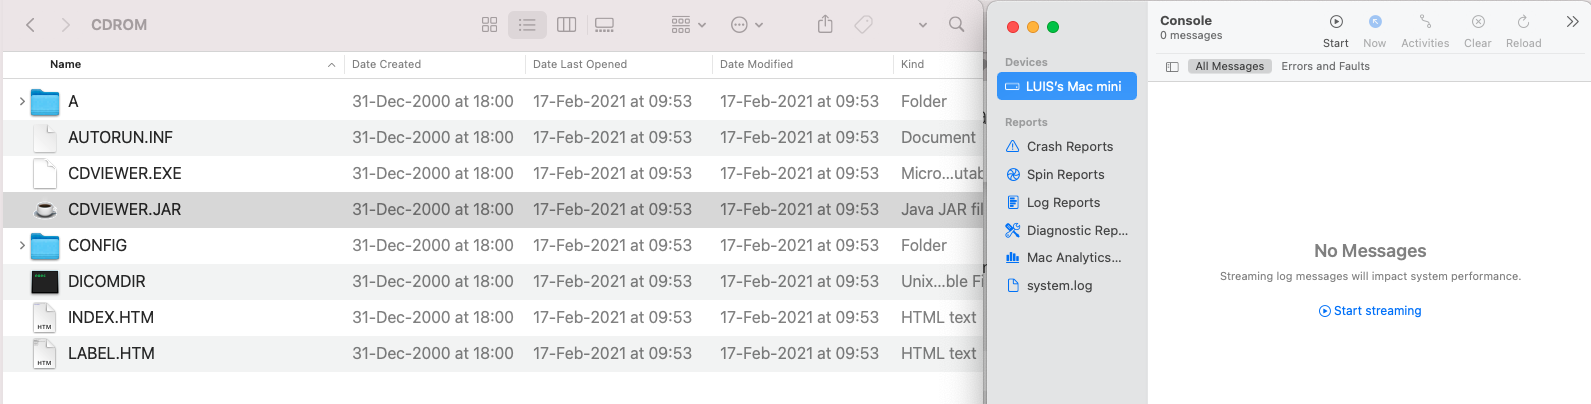Image resolution: width=1591 pixels, height=404 pixels.
Task: Click the Finder Share icon
Action: tap(825, 24)
